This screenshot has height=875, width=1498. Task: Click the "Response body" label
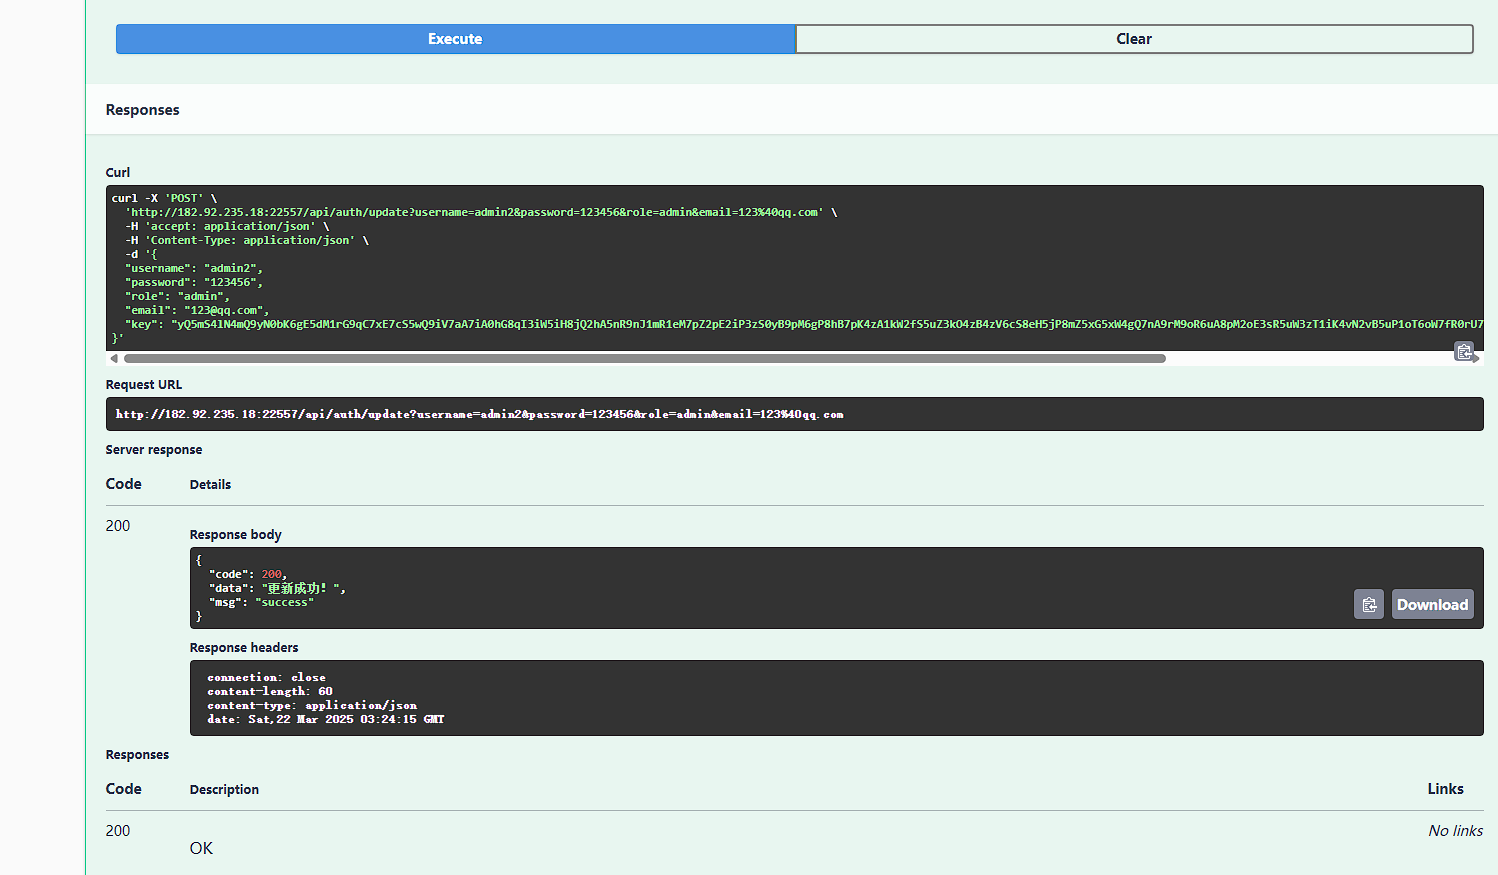pos(236,535)
